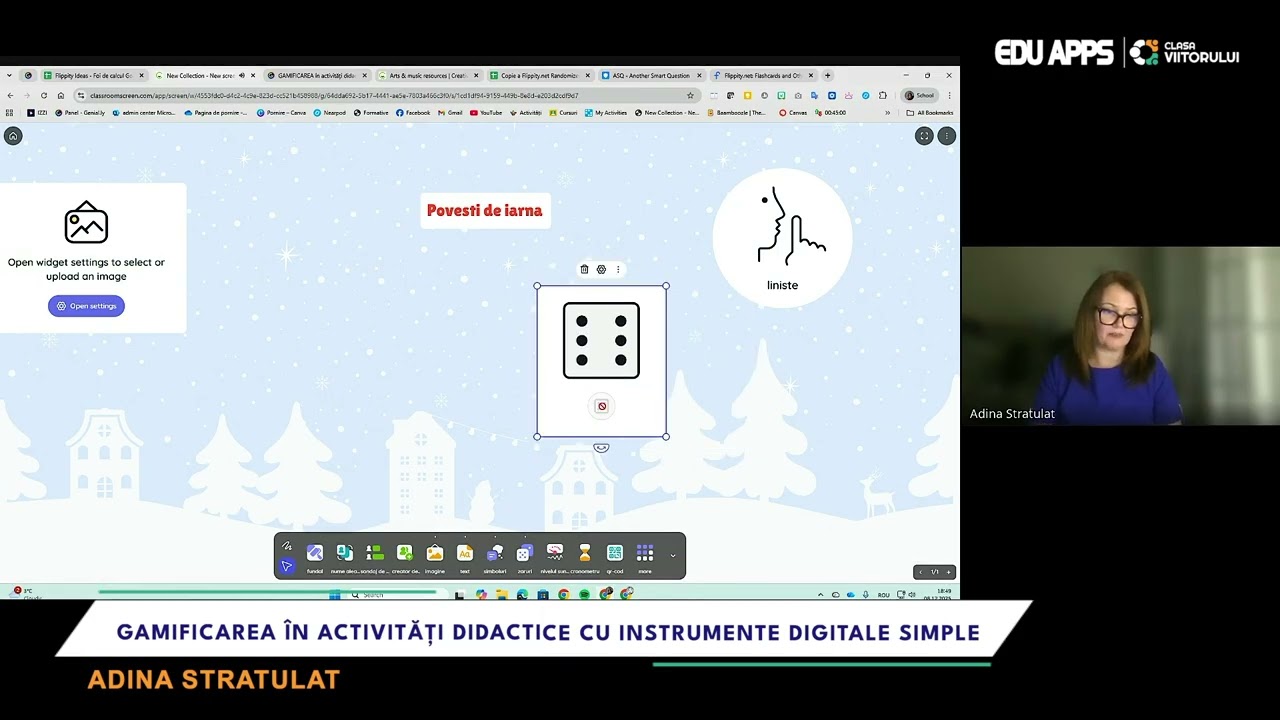Open the cronometru hourglass timer
Image resolution: width=1280 pixels, height=720 pixels.
(x=585, y=557)
